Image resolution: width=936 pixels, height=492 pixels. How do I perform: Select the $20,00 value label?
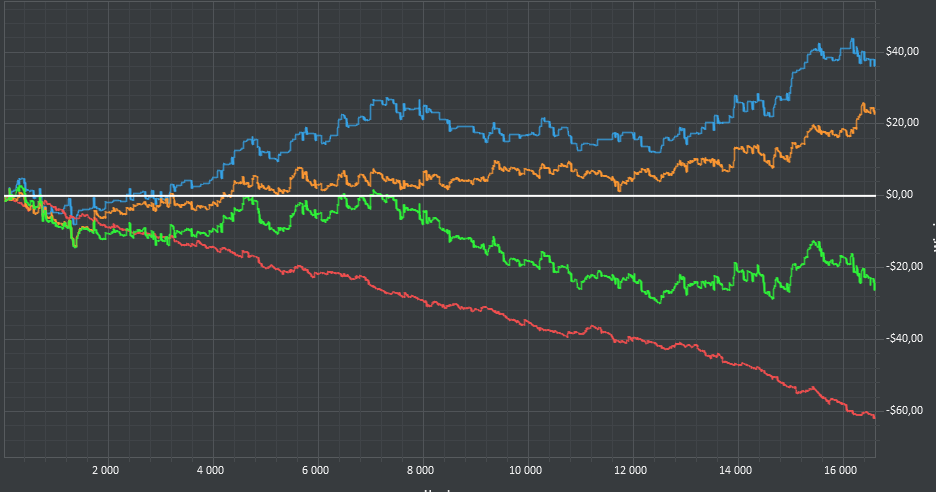click(903, 122)
